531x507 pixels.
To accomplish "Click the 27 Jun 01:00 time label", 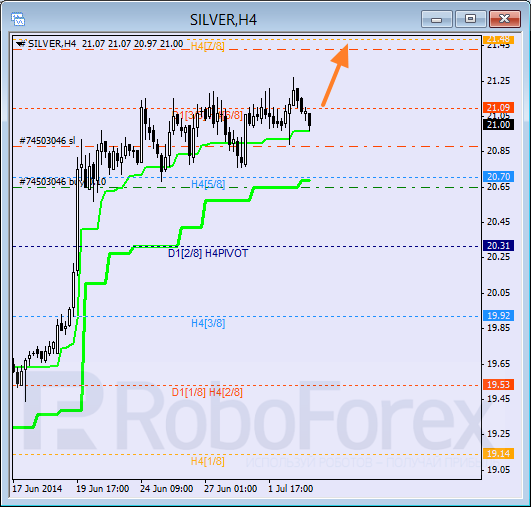I will [x=231, y=489].
